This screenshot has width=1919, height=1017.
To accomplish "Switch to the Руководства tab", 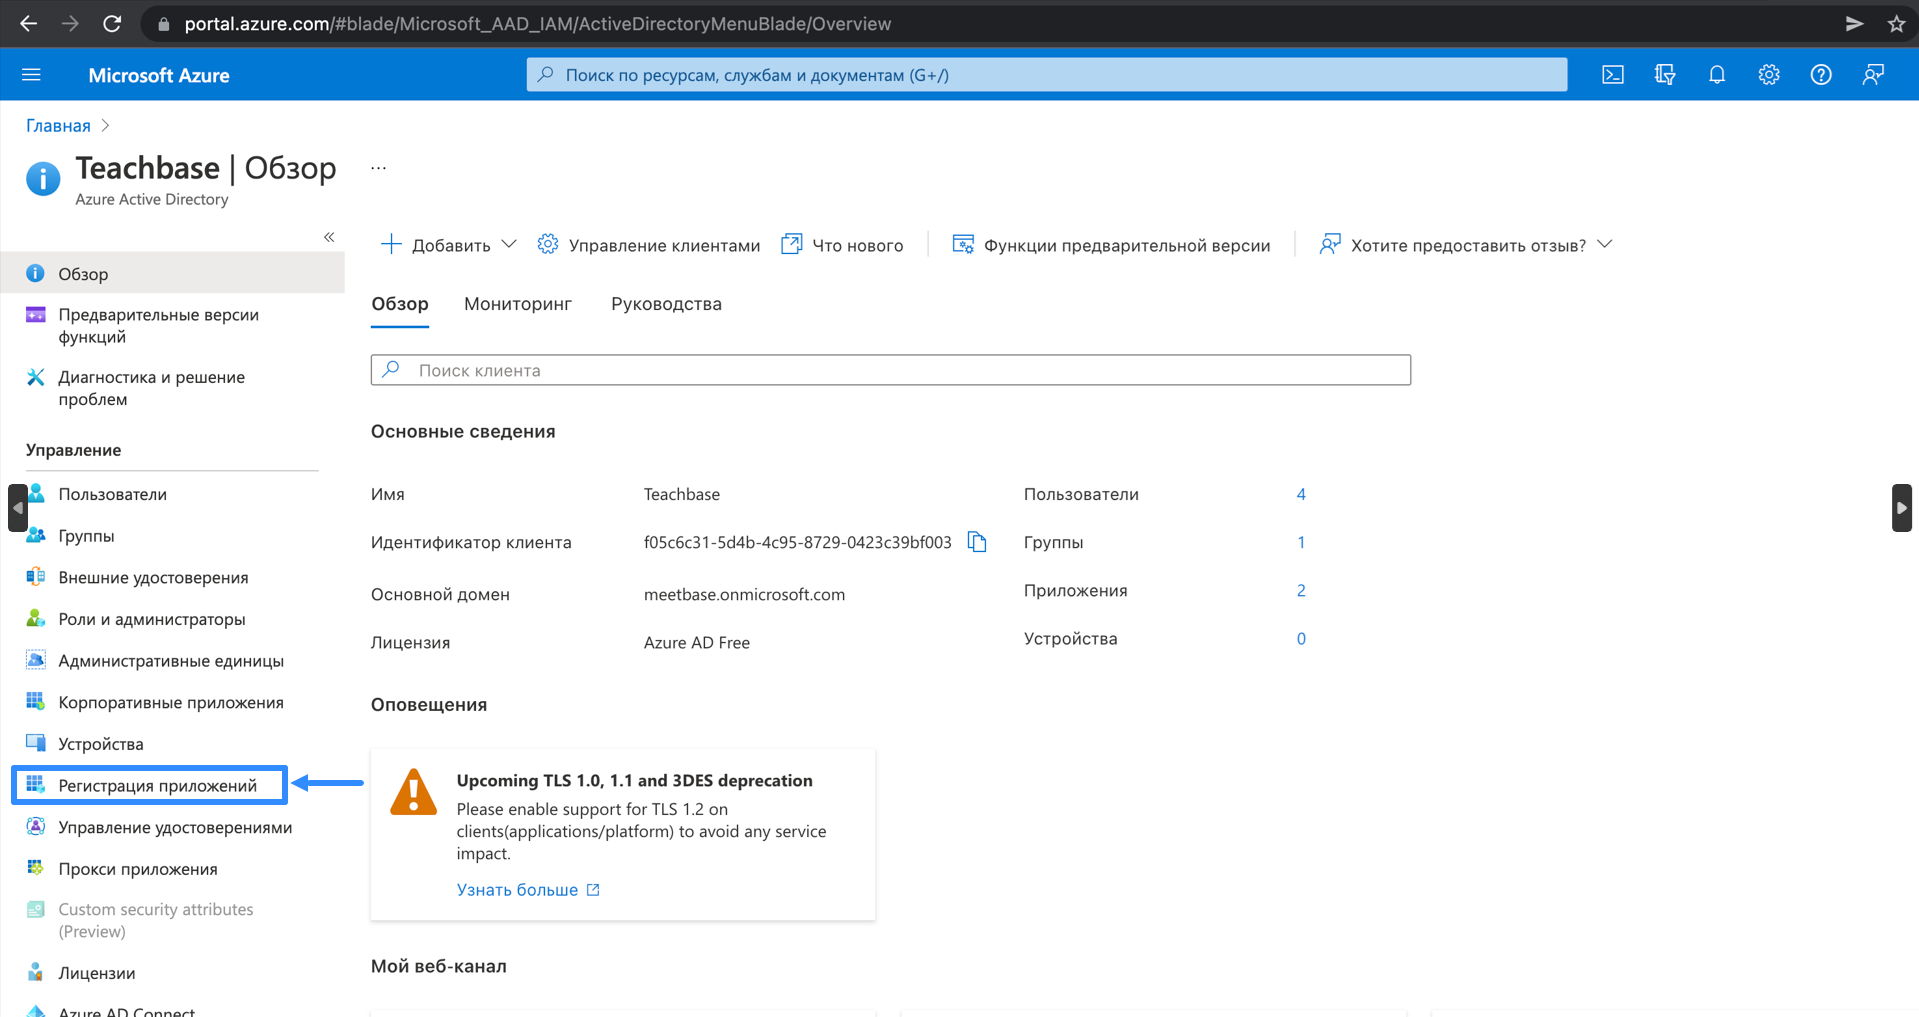I will (666, 304).
